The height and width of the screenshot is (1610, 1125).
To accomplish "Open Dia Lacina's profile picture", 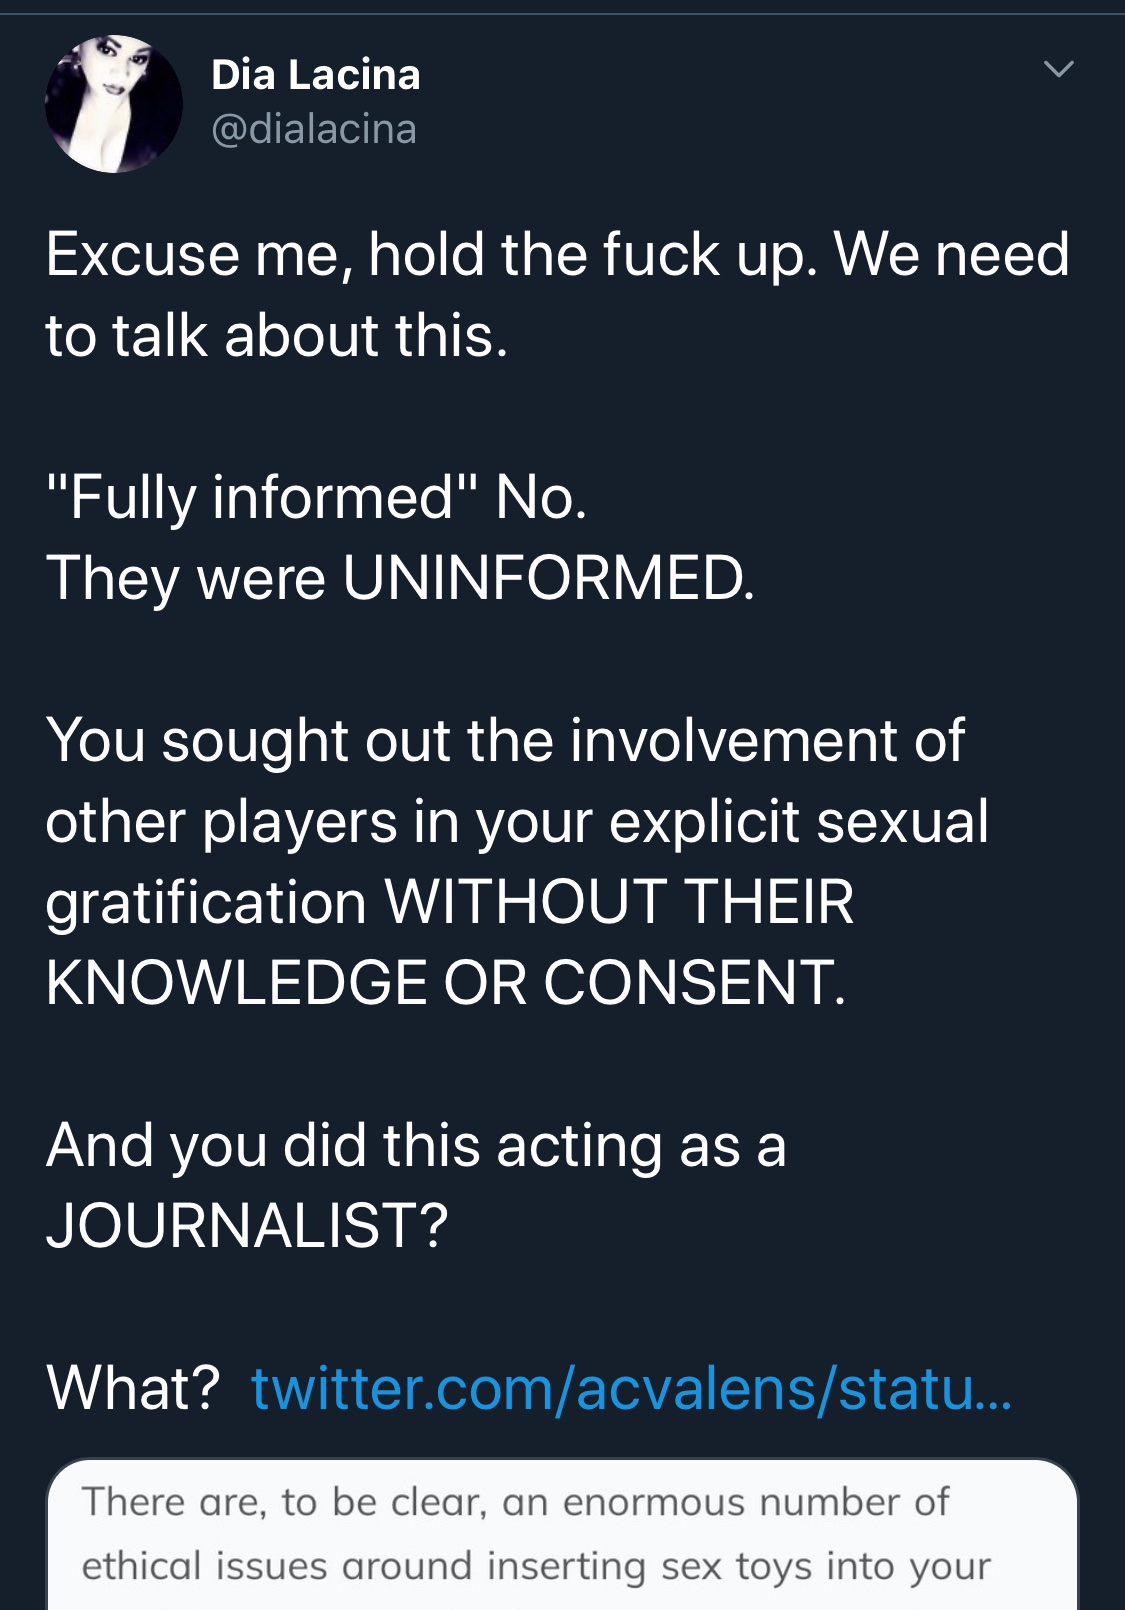I will pos(114,103).
